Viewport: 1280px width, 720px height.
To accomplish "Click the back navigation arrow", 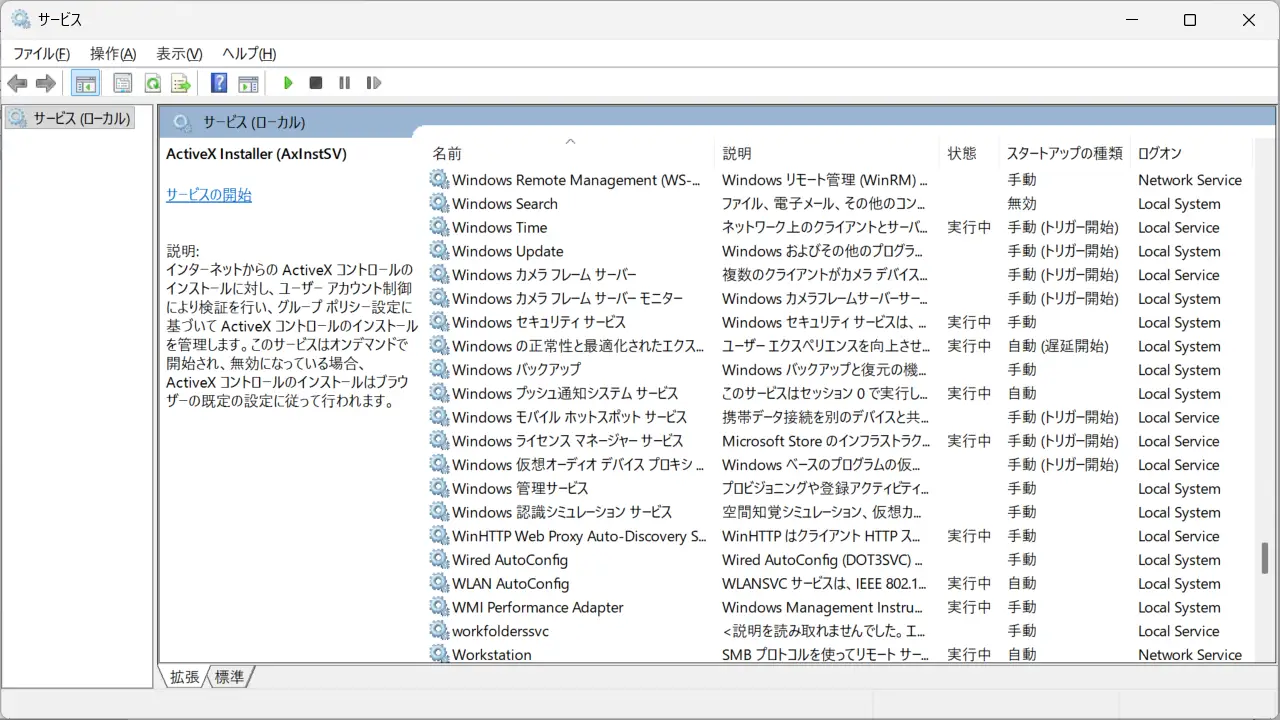I will 17,82.
